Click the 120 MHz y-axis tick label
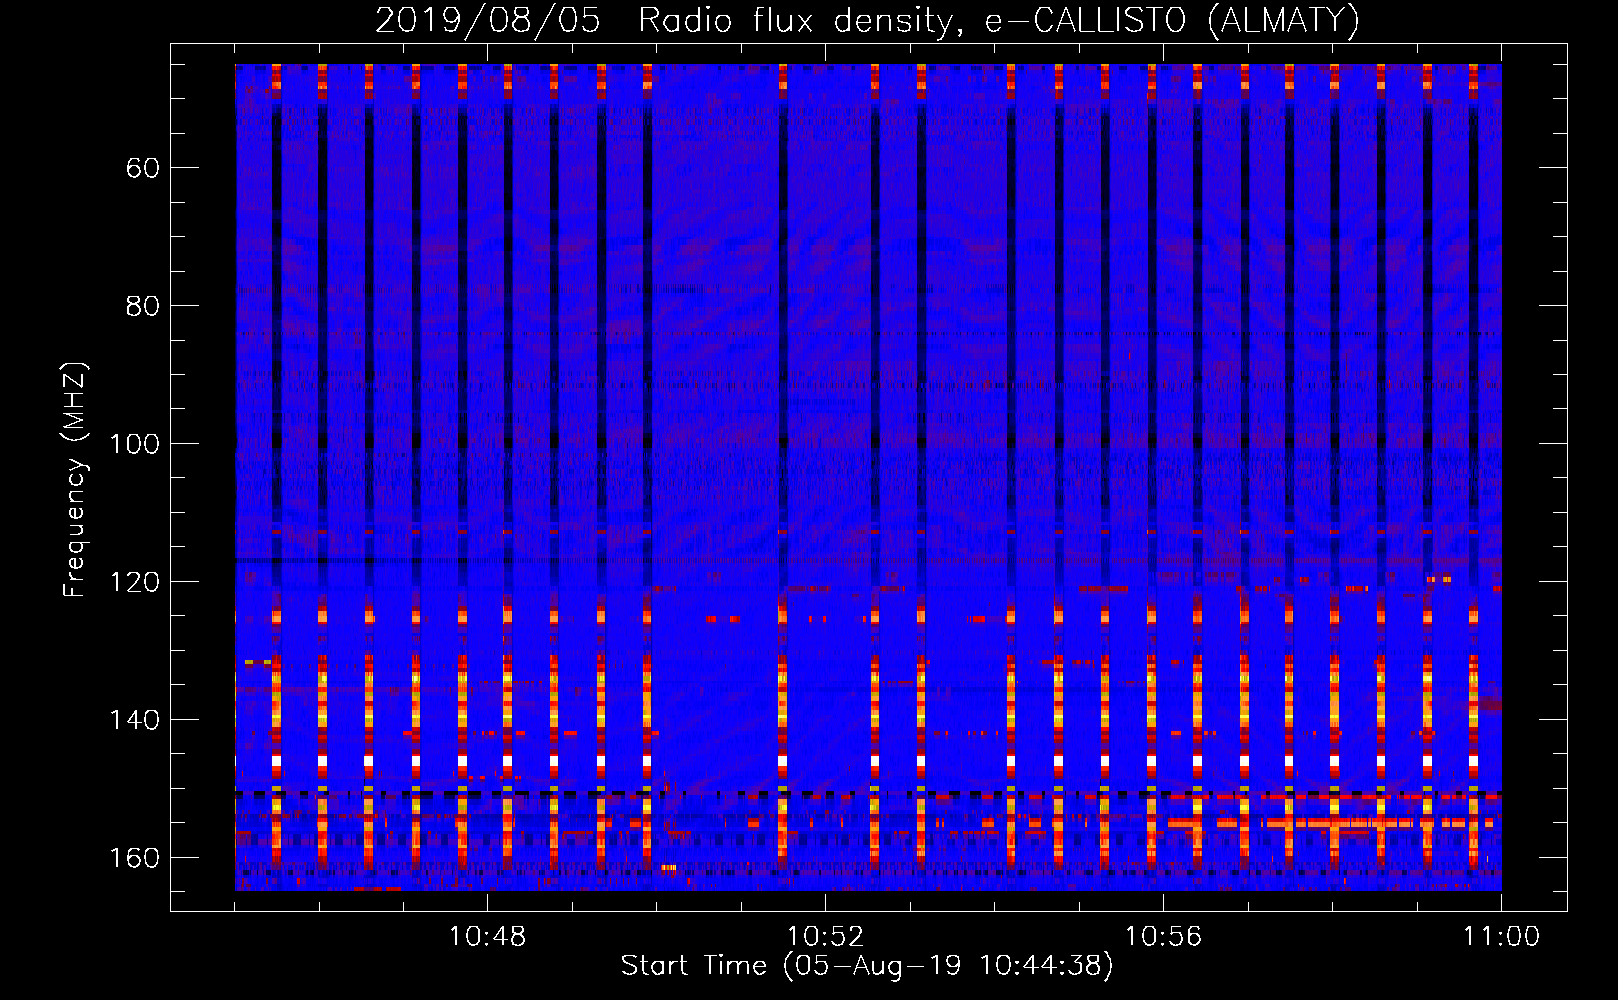 134,582
